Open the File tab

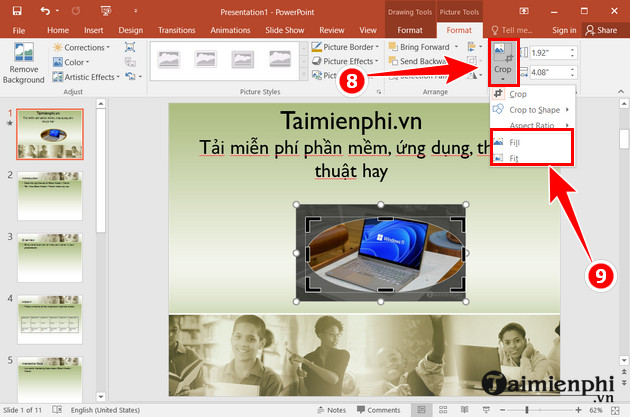pyautogui.click(x=18, y=30)
